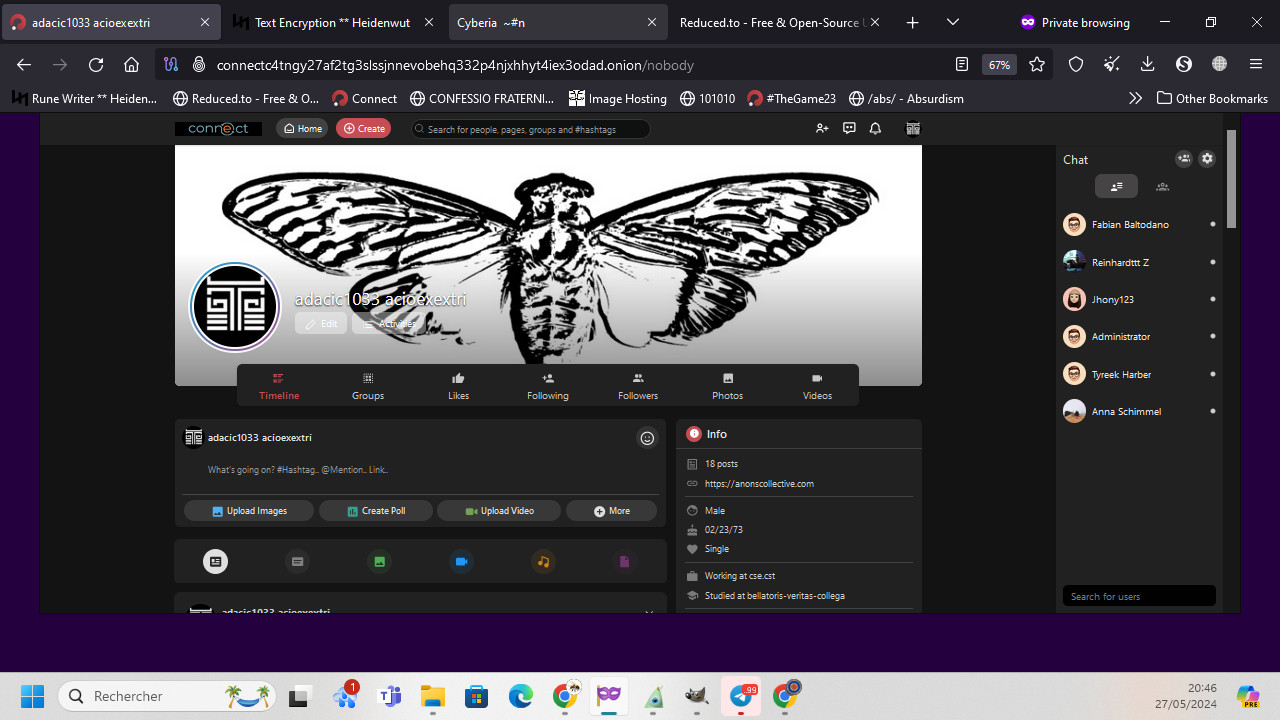Viewport: 1280px width, 720px height.
Task: Select the Photos profile tab
Action: [x=728, y=386]
